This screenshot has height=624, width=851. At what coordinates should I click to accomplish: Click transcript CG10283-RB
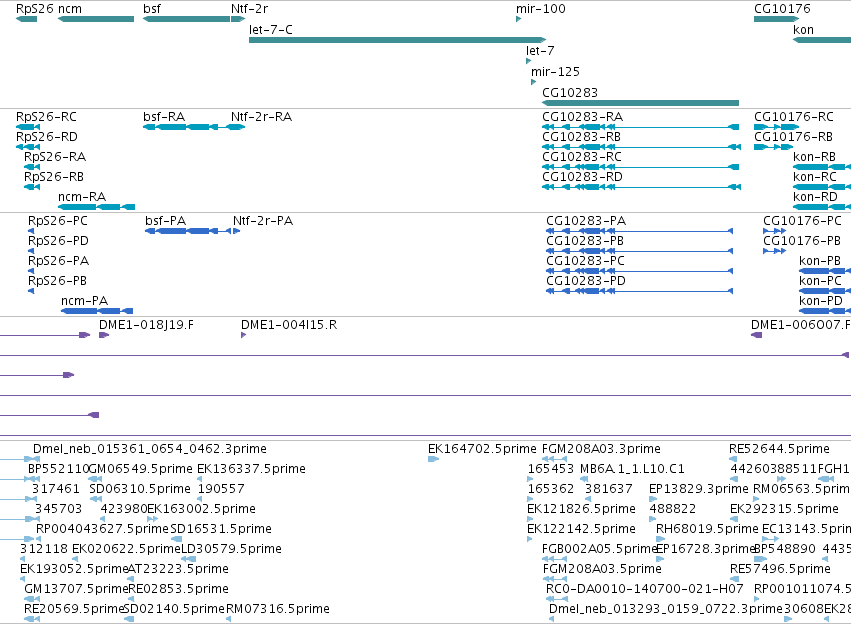click(642, 147)
